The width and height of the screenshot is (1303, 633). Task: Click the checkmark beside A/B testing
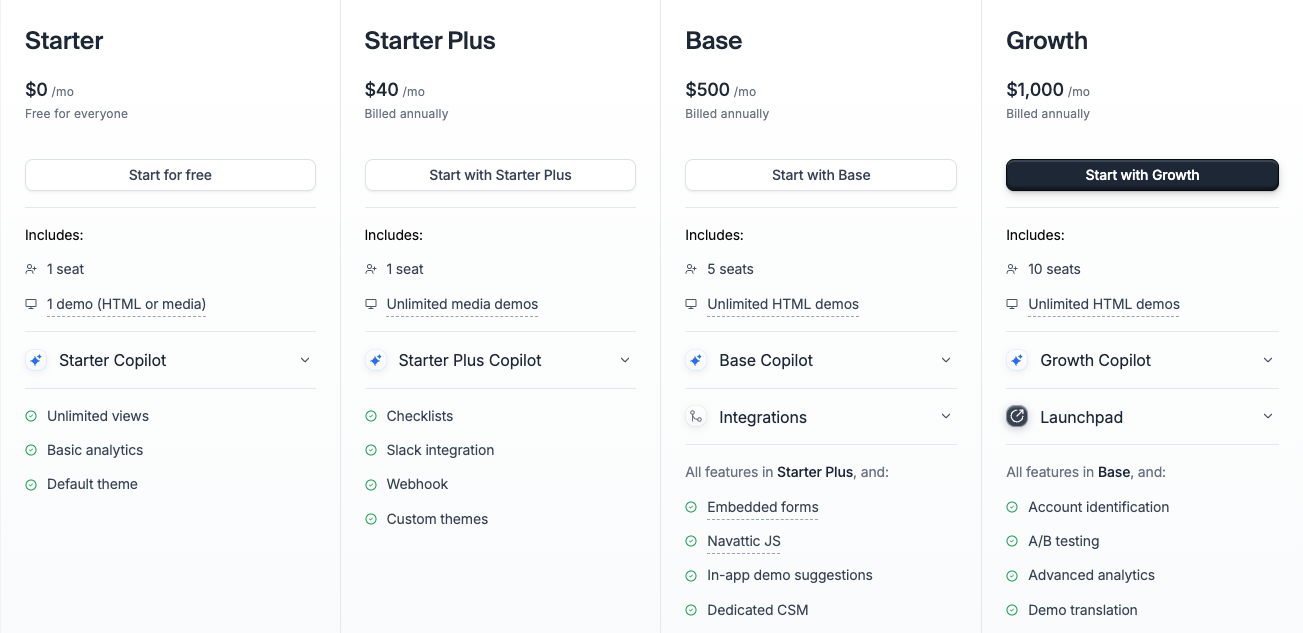(x=1011, y=541)
